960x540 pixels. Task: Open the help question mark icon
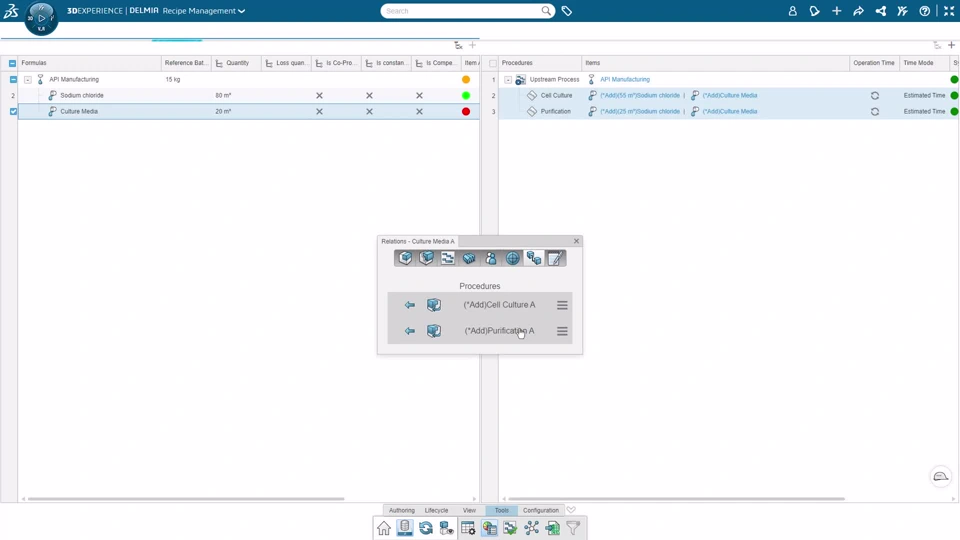pos(924,11)
